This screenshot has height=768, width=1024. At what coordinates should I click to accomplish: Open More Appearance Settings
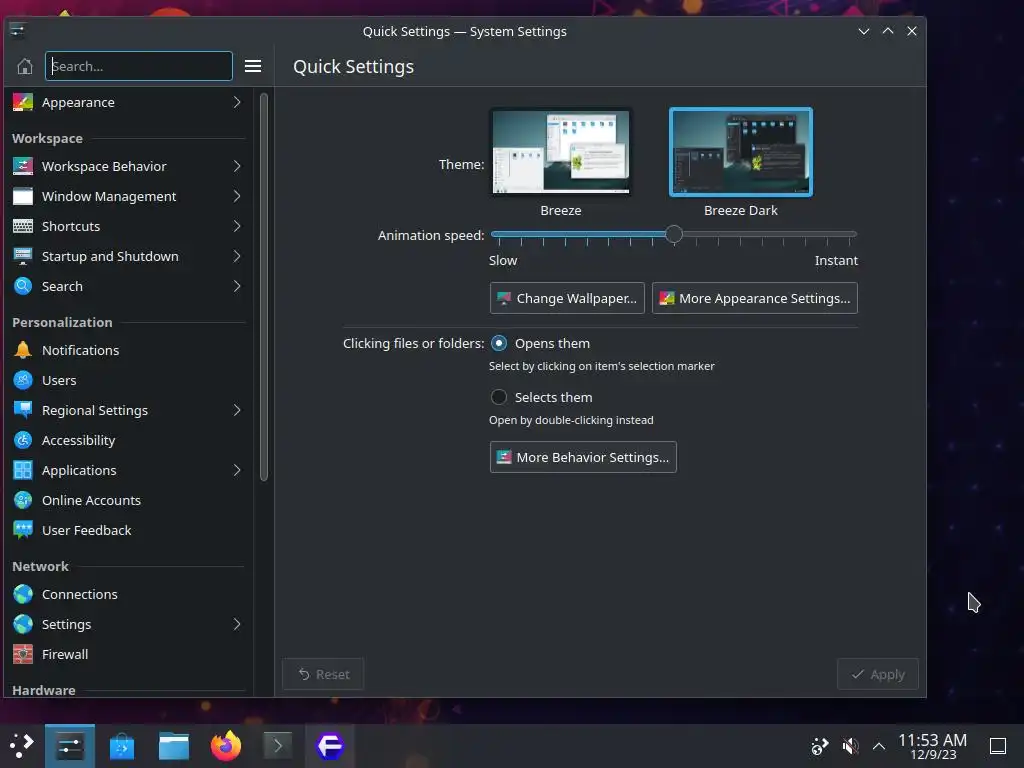(754, 298)
